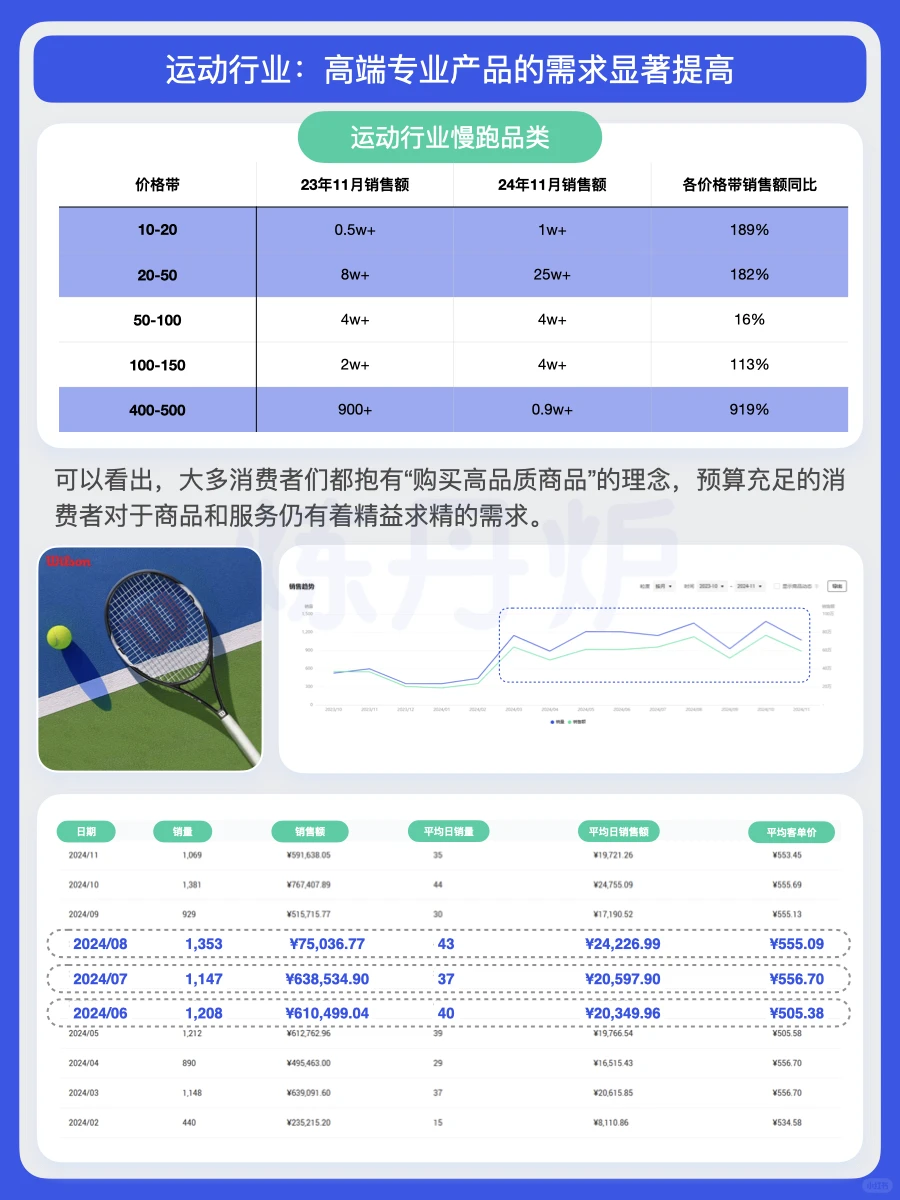Image resolution: width=900 pixels, height=1200 pixels.
Task: Open the 2023-10 start date selector
Action: pyautogui.click(x=710, y=586)
